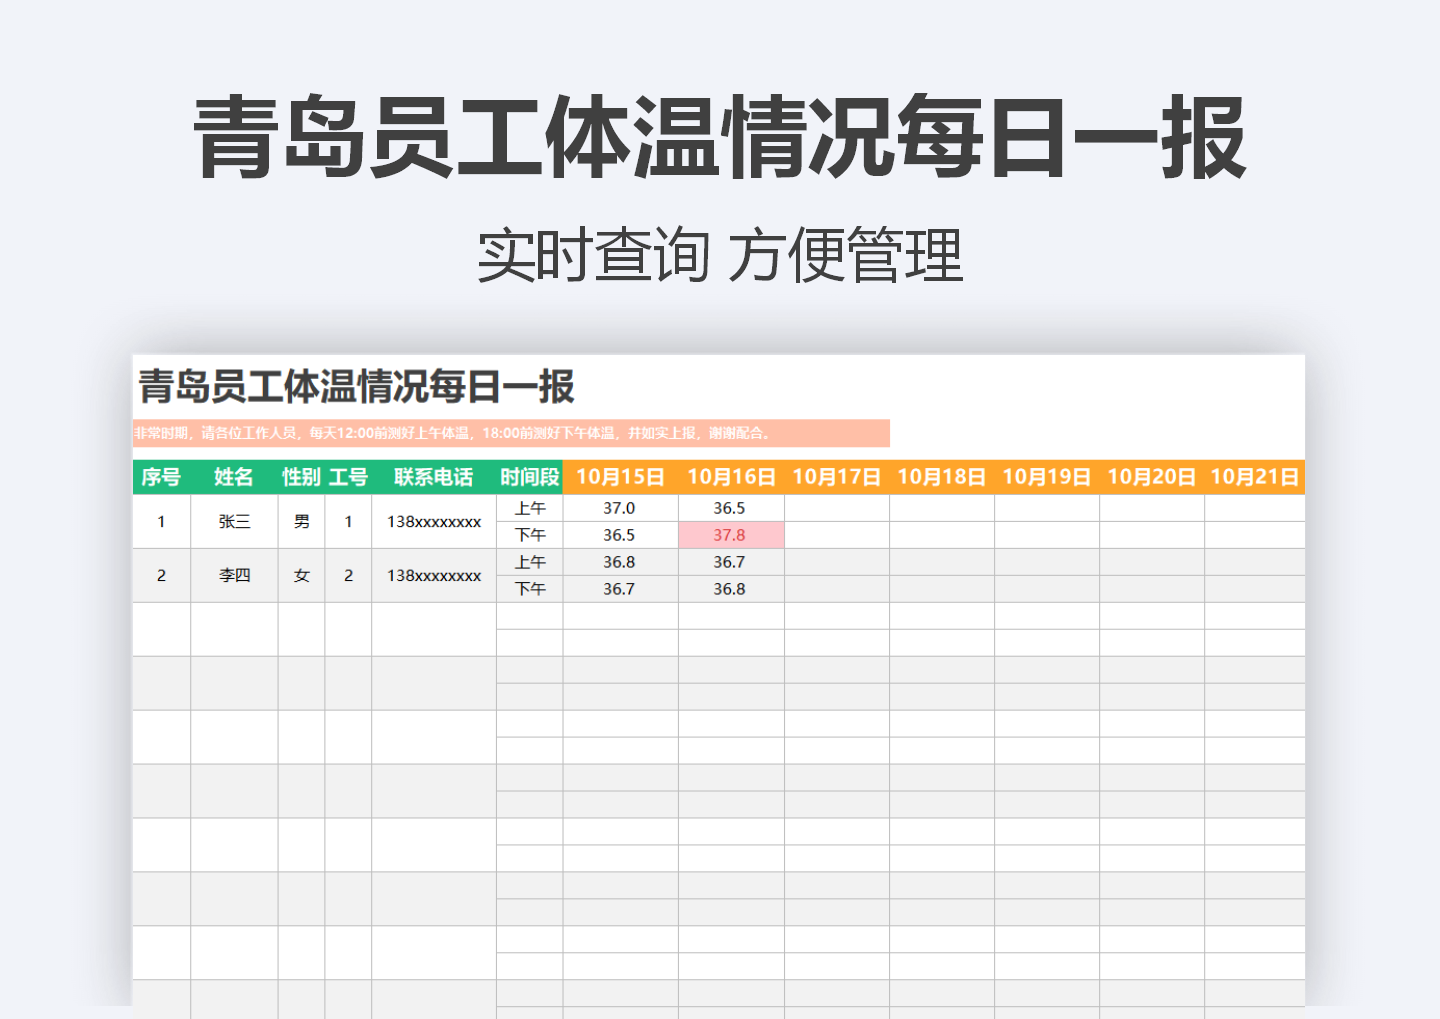Viewport: 1440px width, 1019px height.
Task: Select the 性别 column header
Action: [302, 477]
